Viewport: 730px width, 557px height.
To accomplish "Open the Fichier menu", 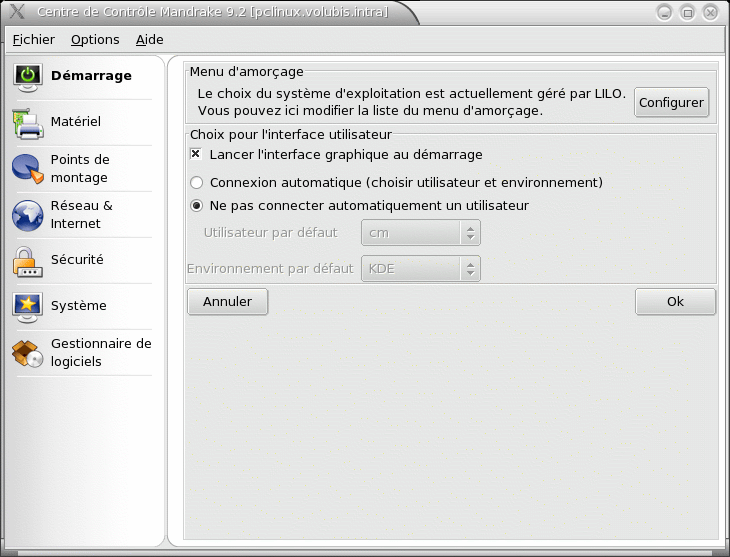I will [34, 40].
